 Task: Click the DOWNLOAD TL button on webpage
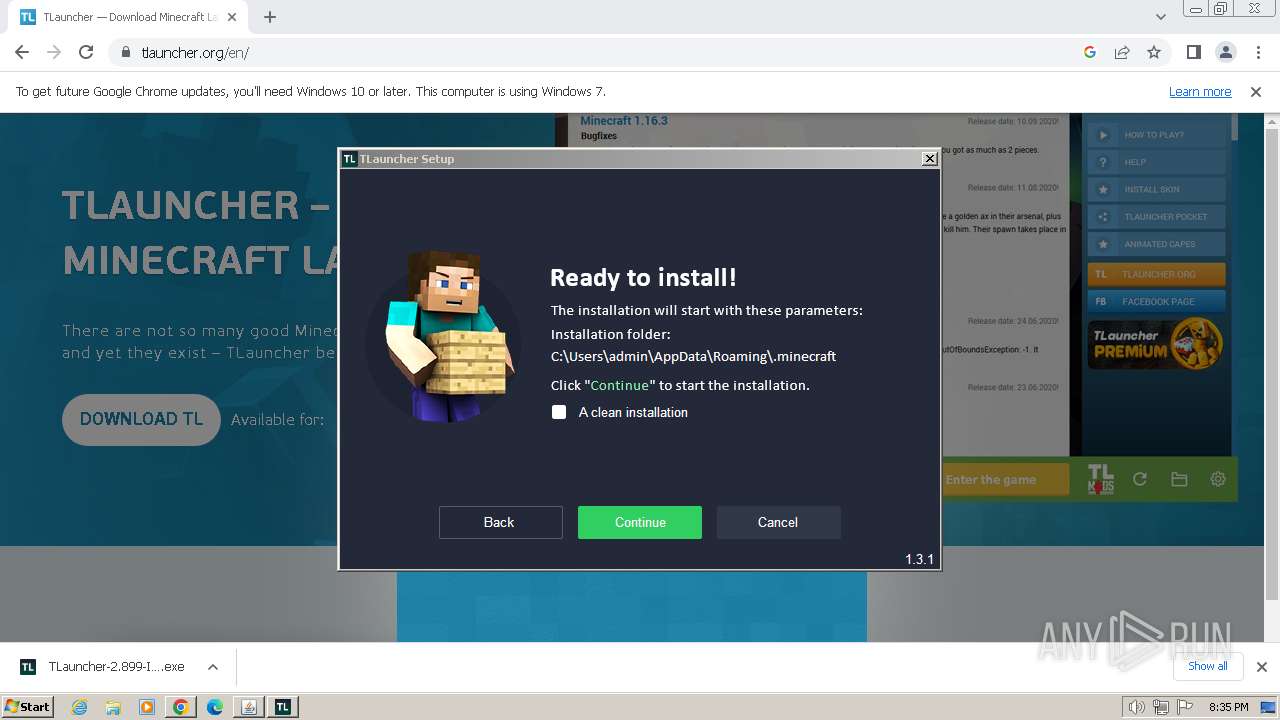[141, 419]
